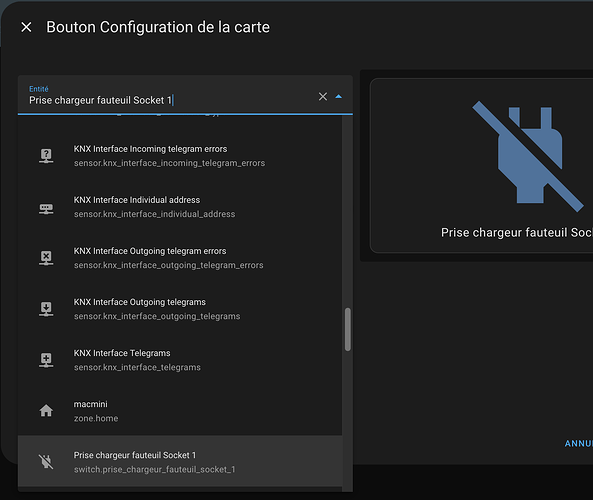
Task: Select Prise chargeur fauteuil Socket 1 switch
Action: click(180, 461)
